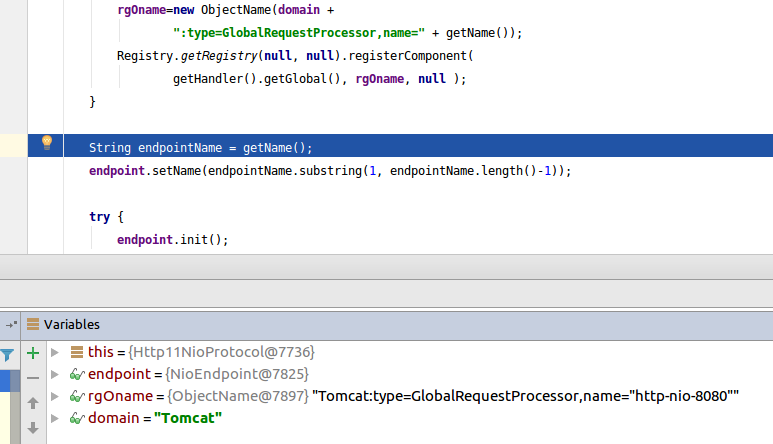Click the restore layout icon beside Variables
This screenshot has width=773, height=444.
11,325
